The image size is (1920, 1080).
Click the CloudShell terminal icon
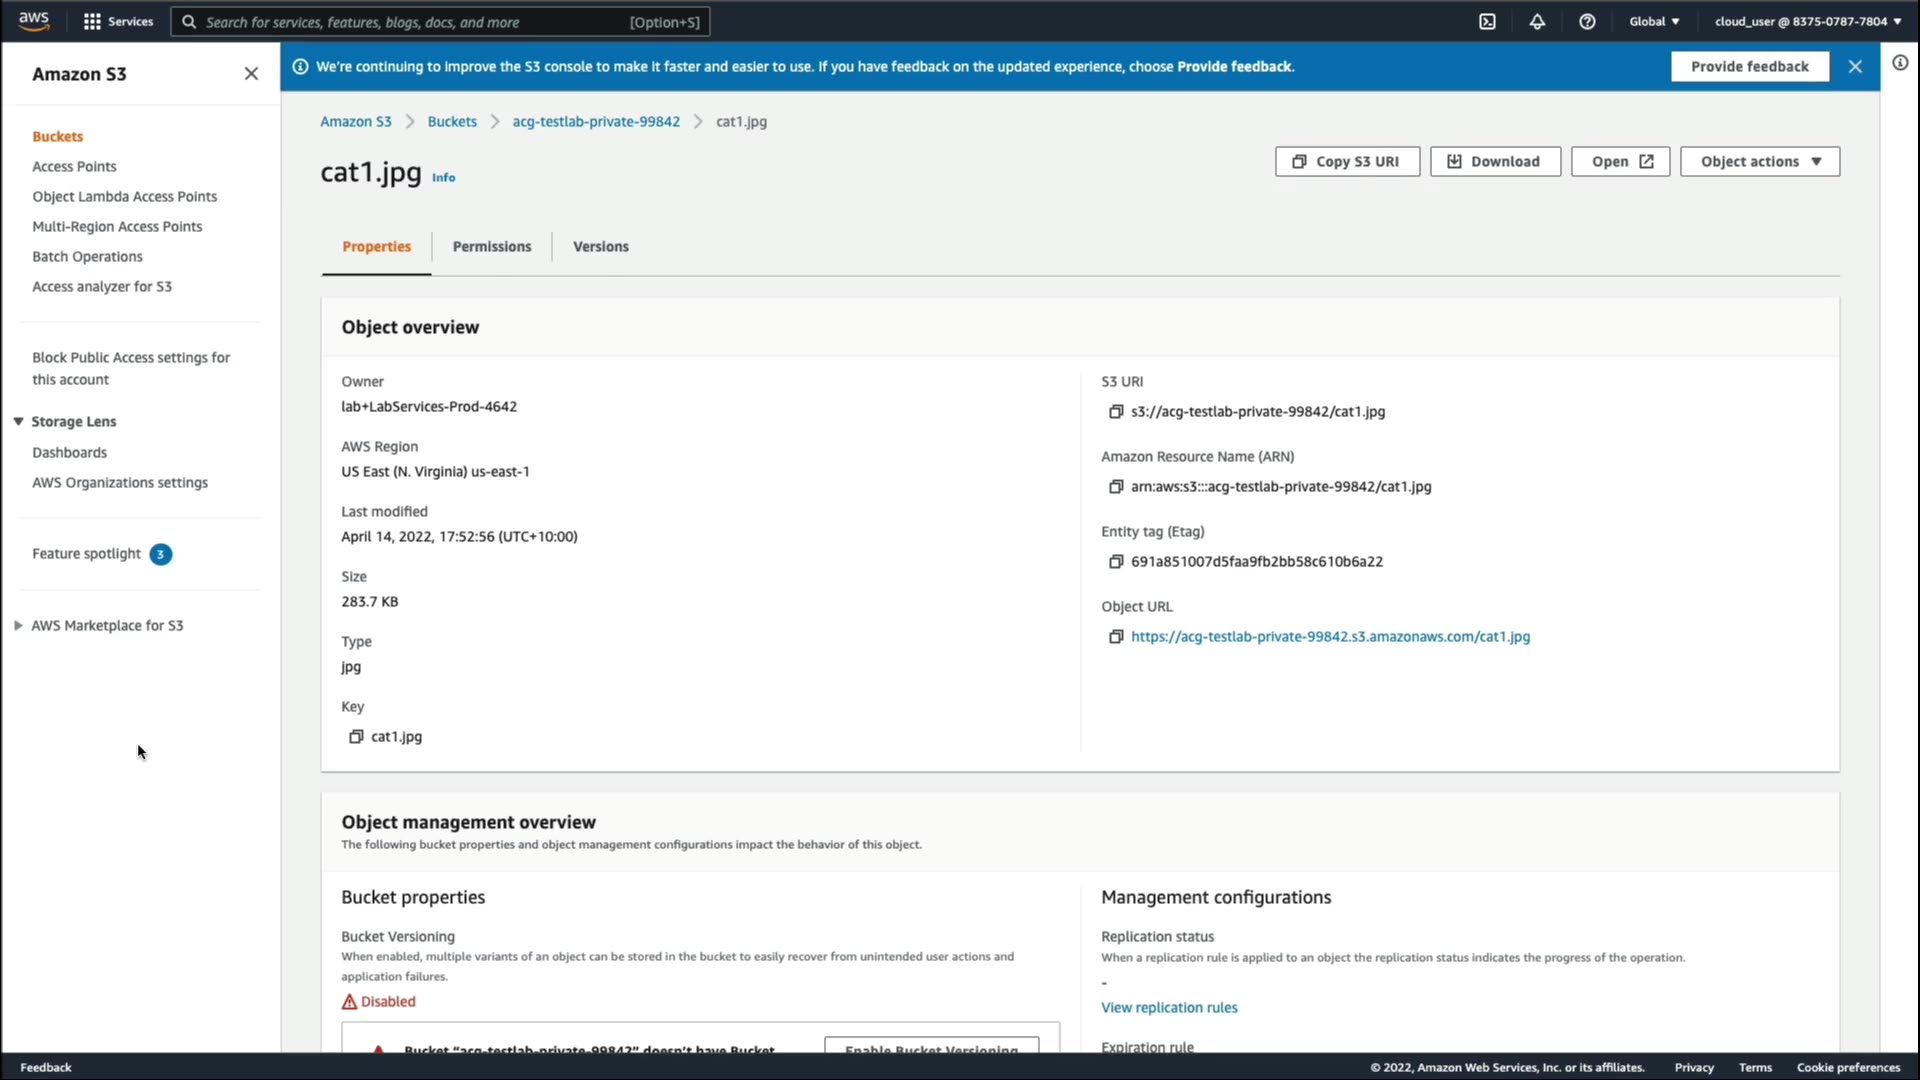click(1487, 21)
